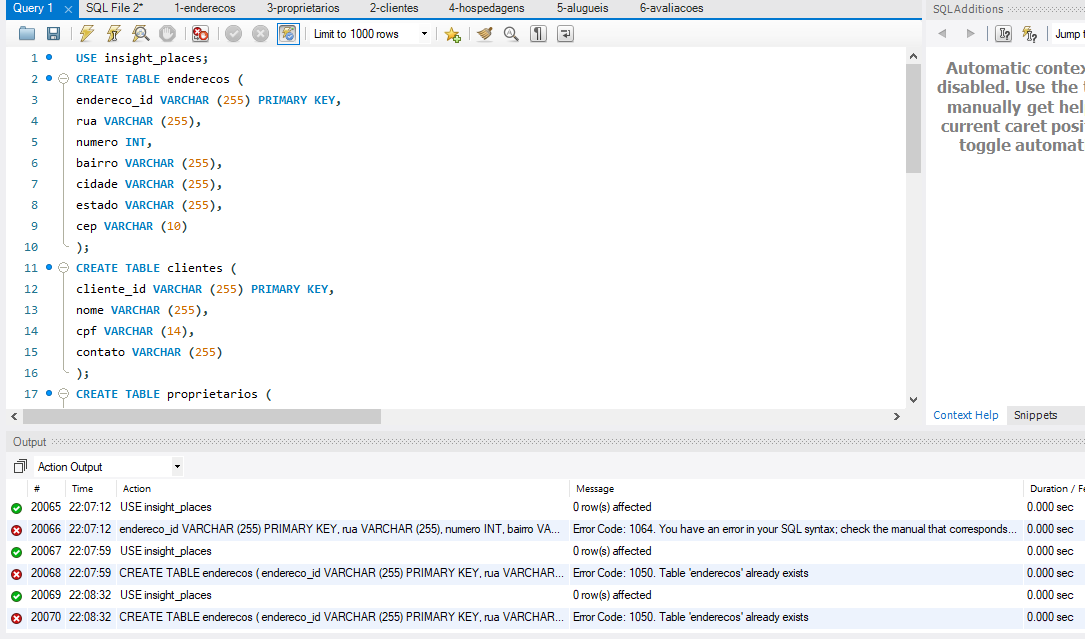Get context help for caret position manually
Screen dimensions: 1085x639
pyautogui.click(x=1003, y=34)
